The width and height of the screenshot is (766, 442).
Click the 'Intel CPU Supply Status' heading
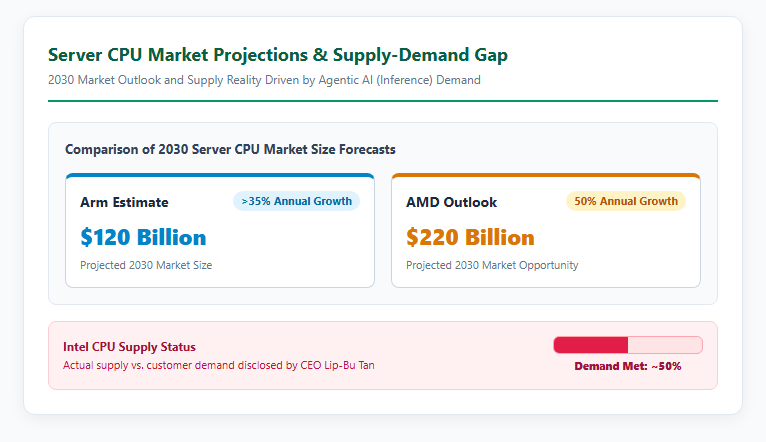pos(129,347)
